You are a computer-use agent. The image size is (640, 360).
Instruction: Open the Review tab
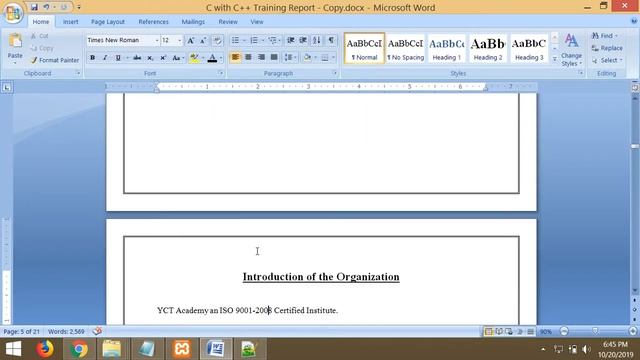pos(228,22)
